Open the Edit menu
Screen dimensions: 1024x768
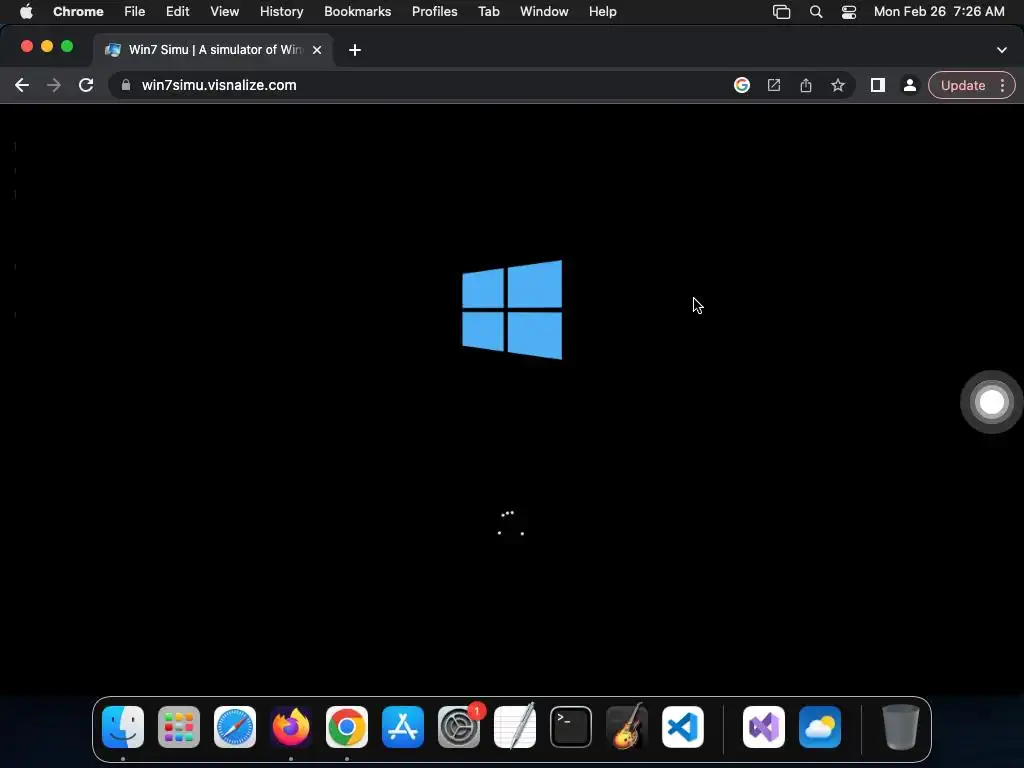tap(178, 12)
